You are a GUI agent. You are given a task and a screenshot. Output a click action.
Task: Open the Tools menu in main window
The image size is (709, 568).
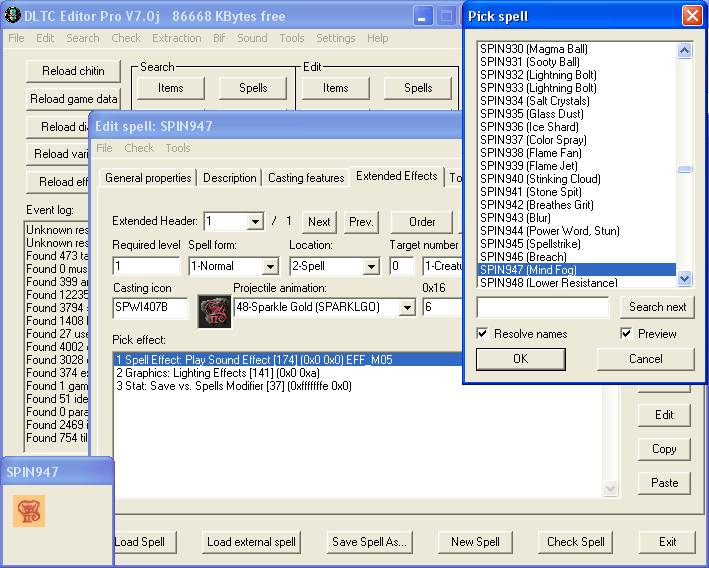pyautogui.click(x=292, y=38)
